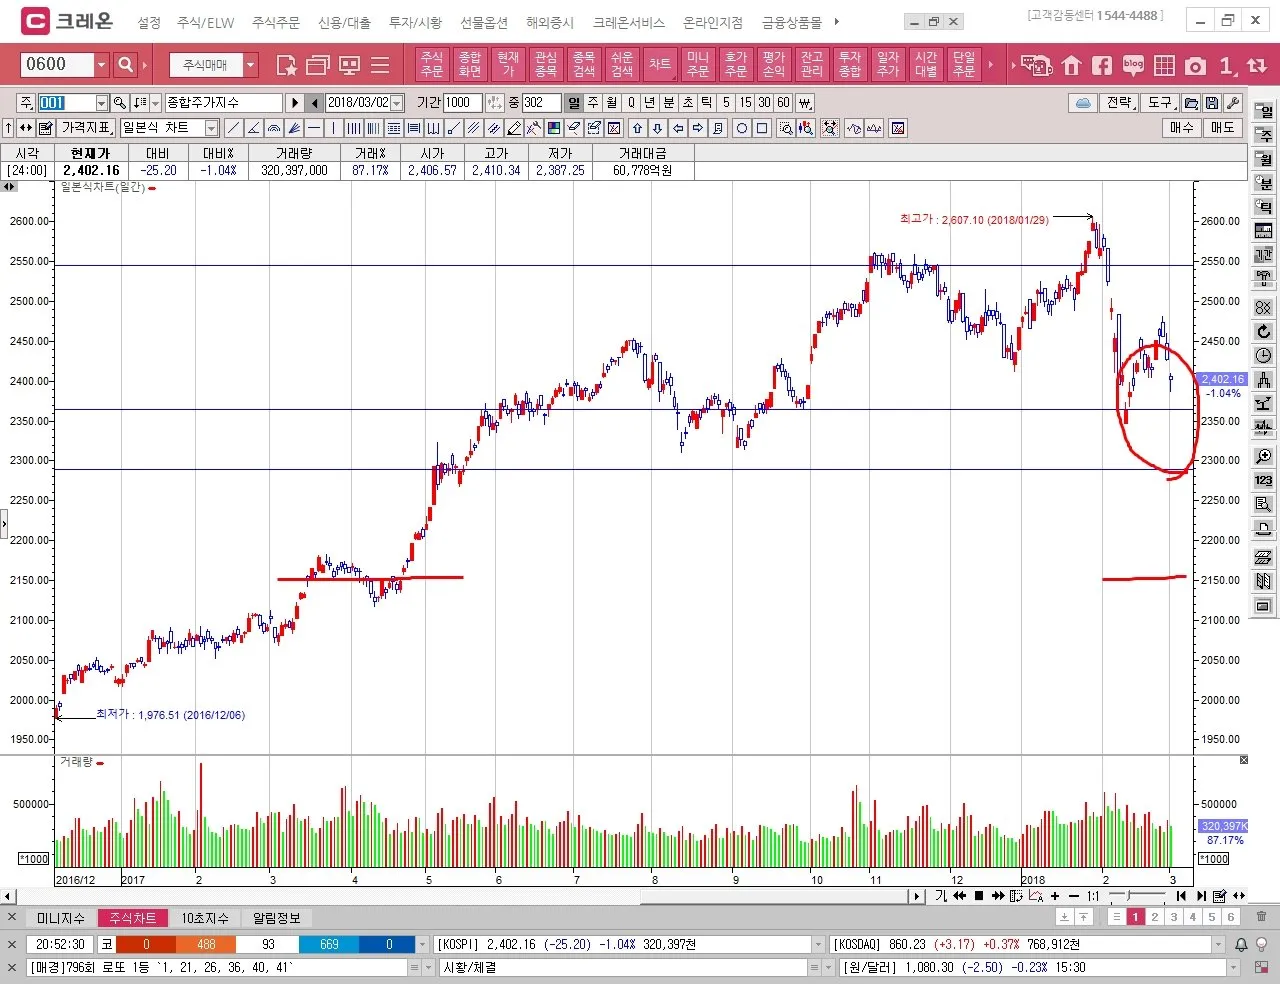This screenshot has height=984, width=1280.
Task: Click the 잔고관리 red toolbar button
Action: coord(812,65)
